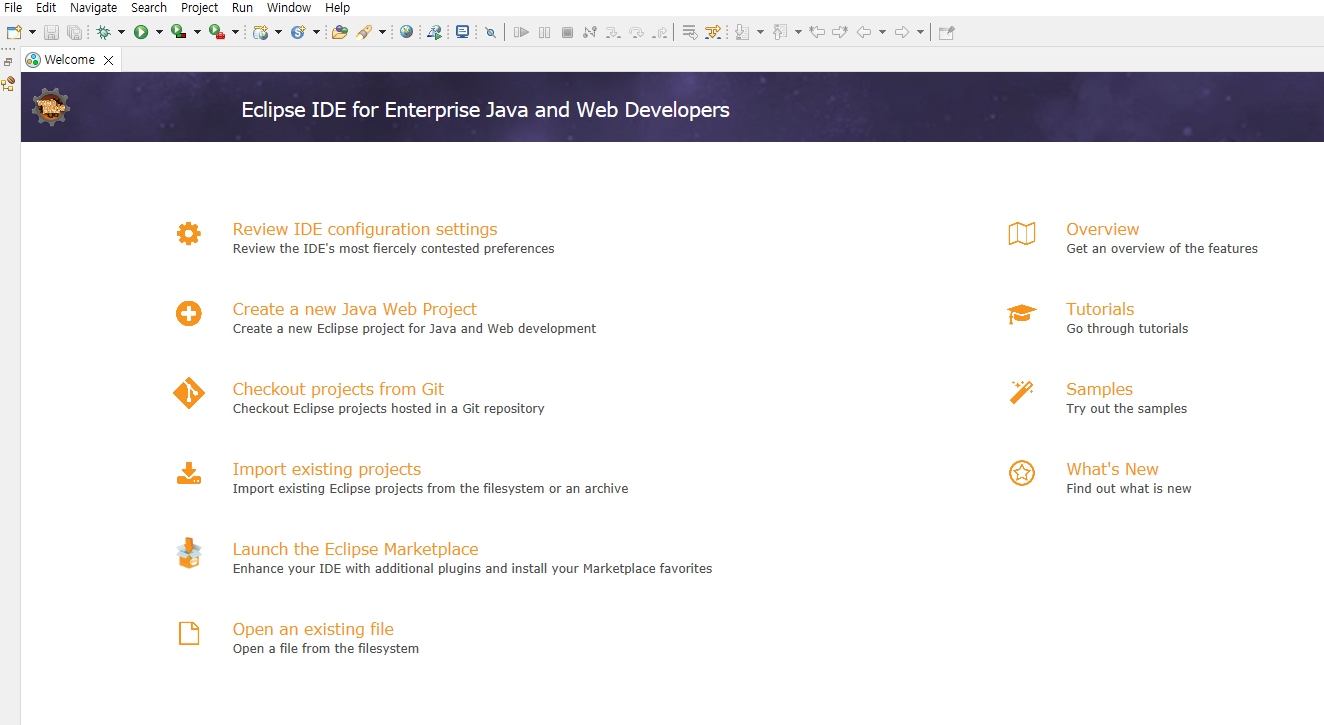1324x725 pixels.
Task: Click the Pin Editor icon
Action: coord(946,32)
